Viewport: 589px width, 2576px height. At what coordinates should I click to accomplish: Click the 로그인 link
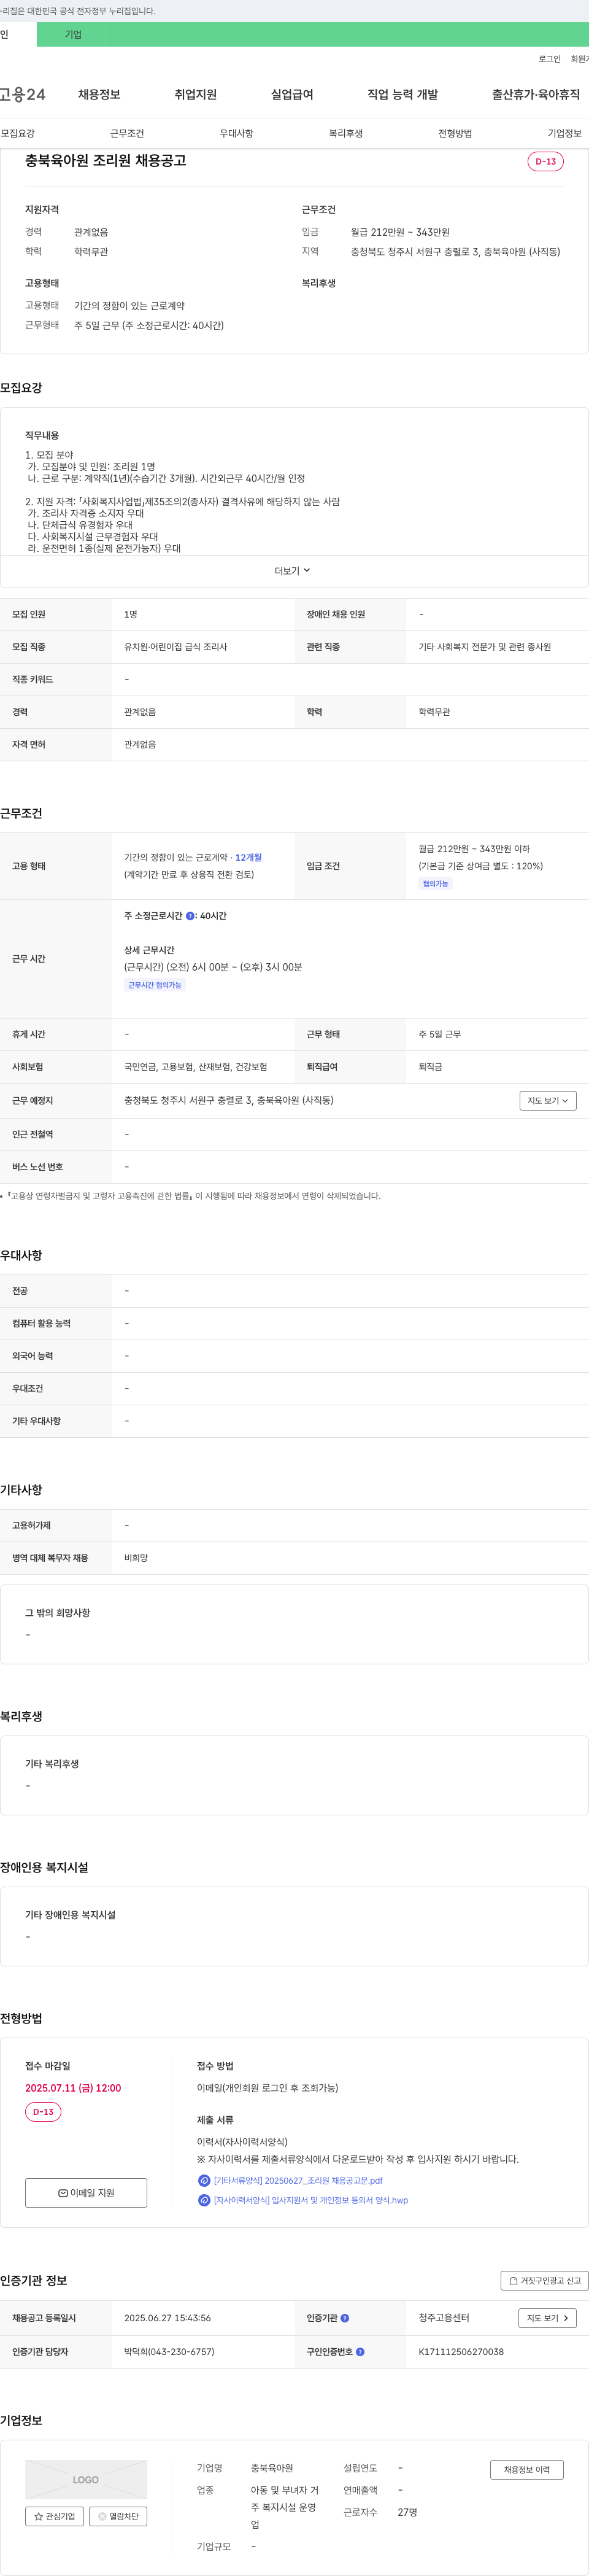coord(549,59)
